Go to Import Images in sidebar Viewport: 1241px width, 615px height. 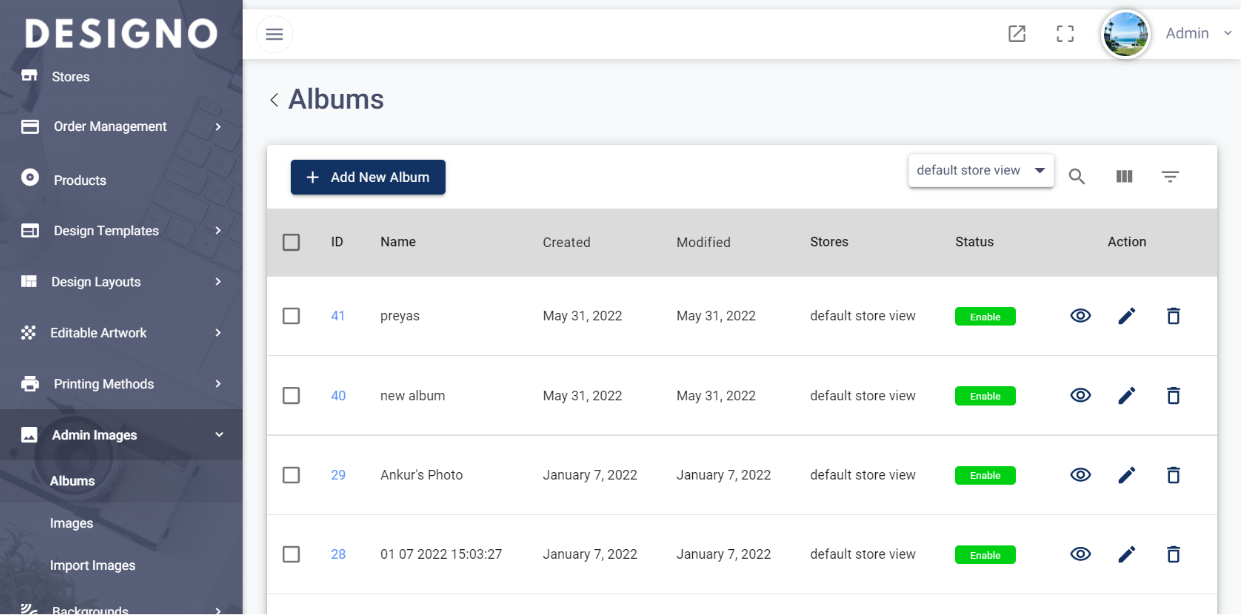click(92, 566)
